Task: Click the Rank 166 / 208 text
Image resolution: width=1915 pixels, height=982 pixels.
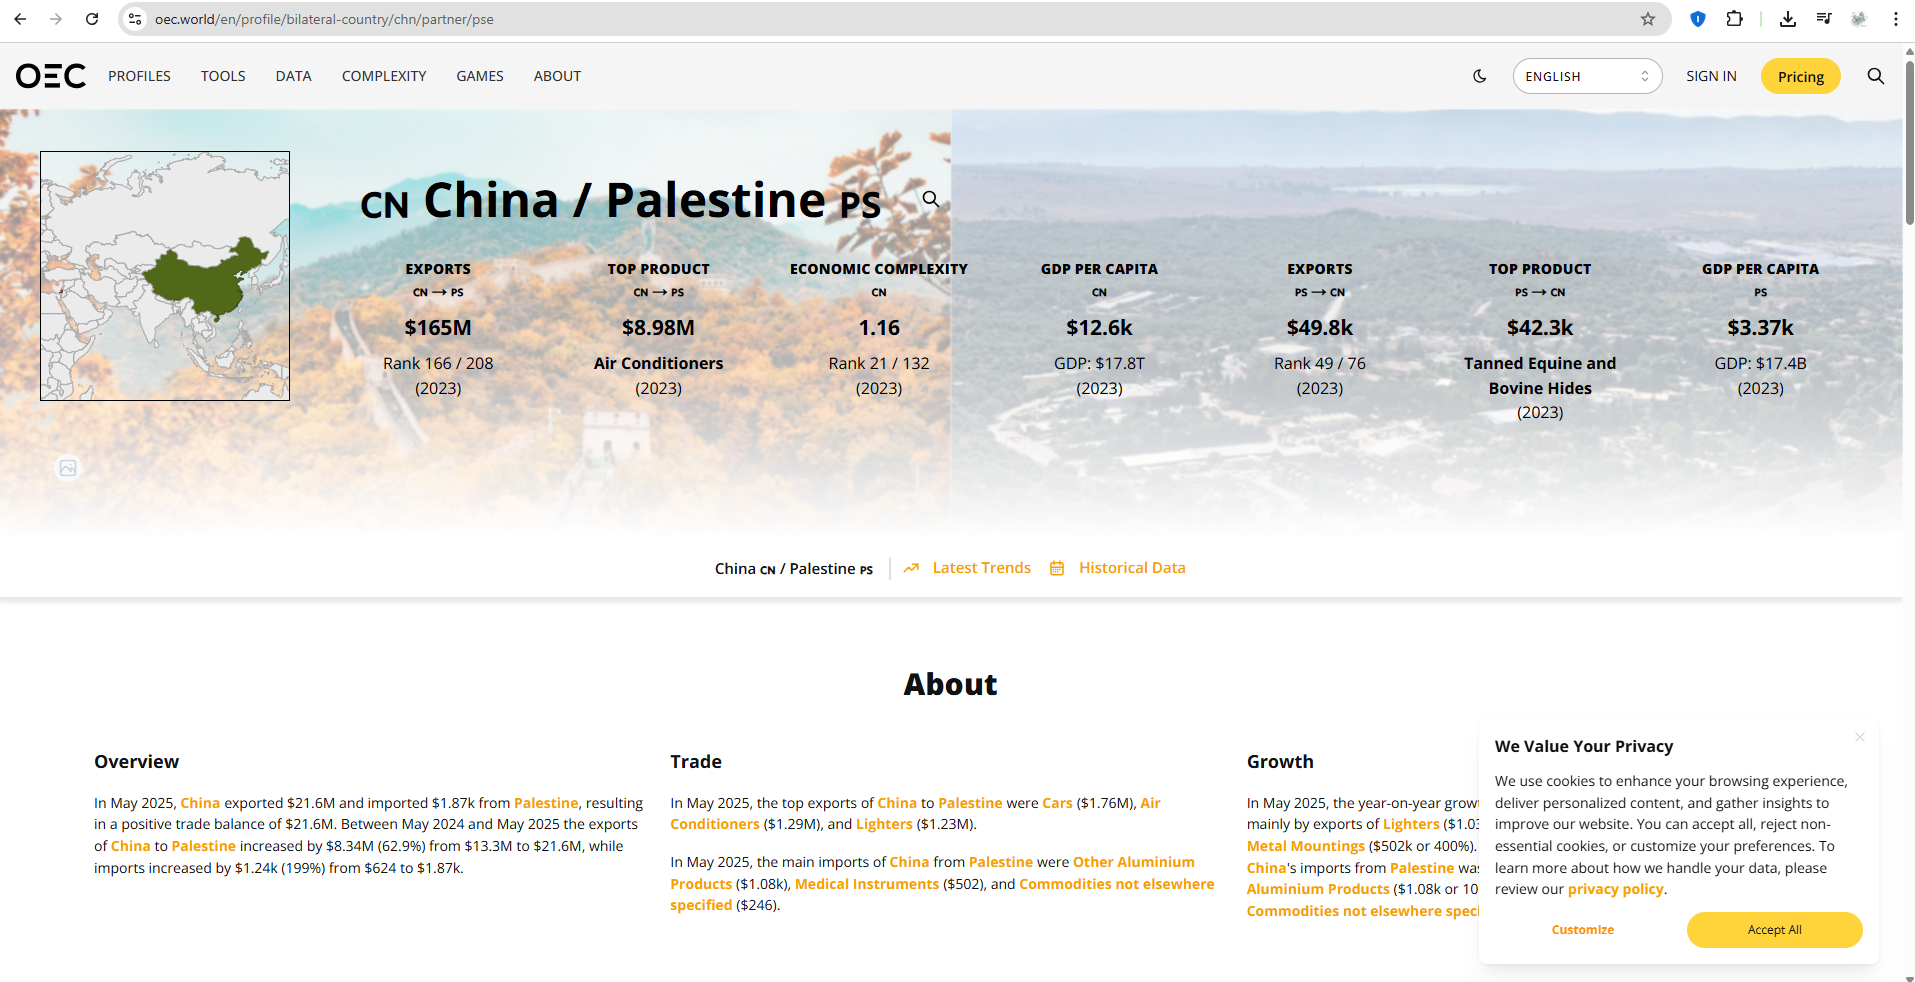Action: tap(438, 363)
